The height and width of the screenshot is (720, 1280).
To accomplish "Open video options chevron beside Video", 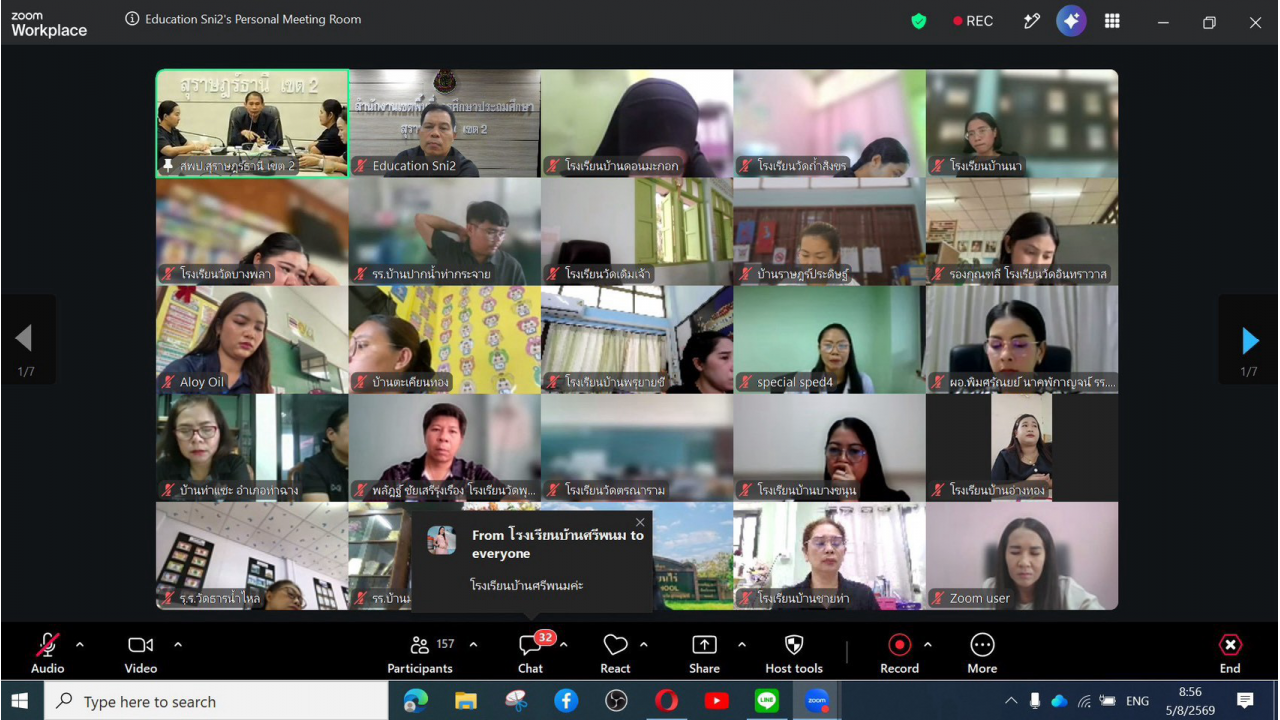I will pos(178,645).
